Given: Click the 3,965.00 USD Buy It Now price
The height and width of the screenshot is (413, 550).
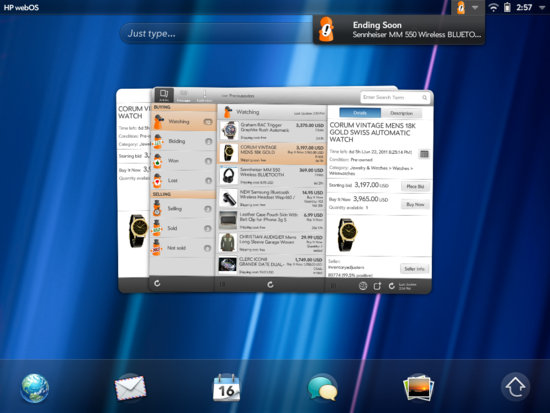Looking at the screenshot, I should tap(370, 199).
